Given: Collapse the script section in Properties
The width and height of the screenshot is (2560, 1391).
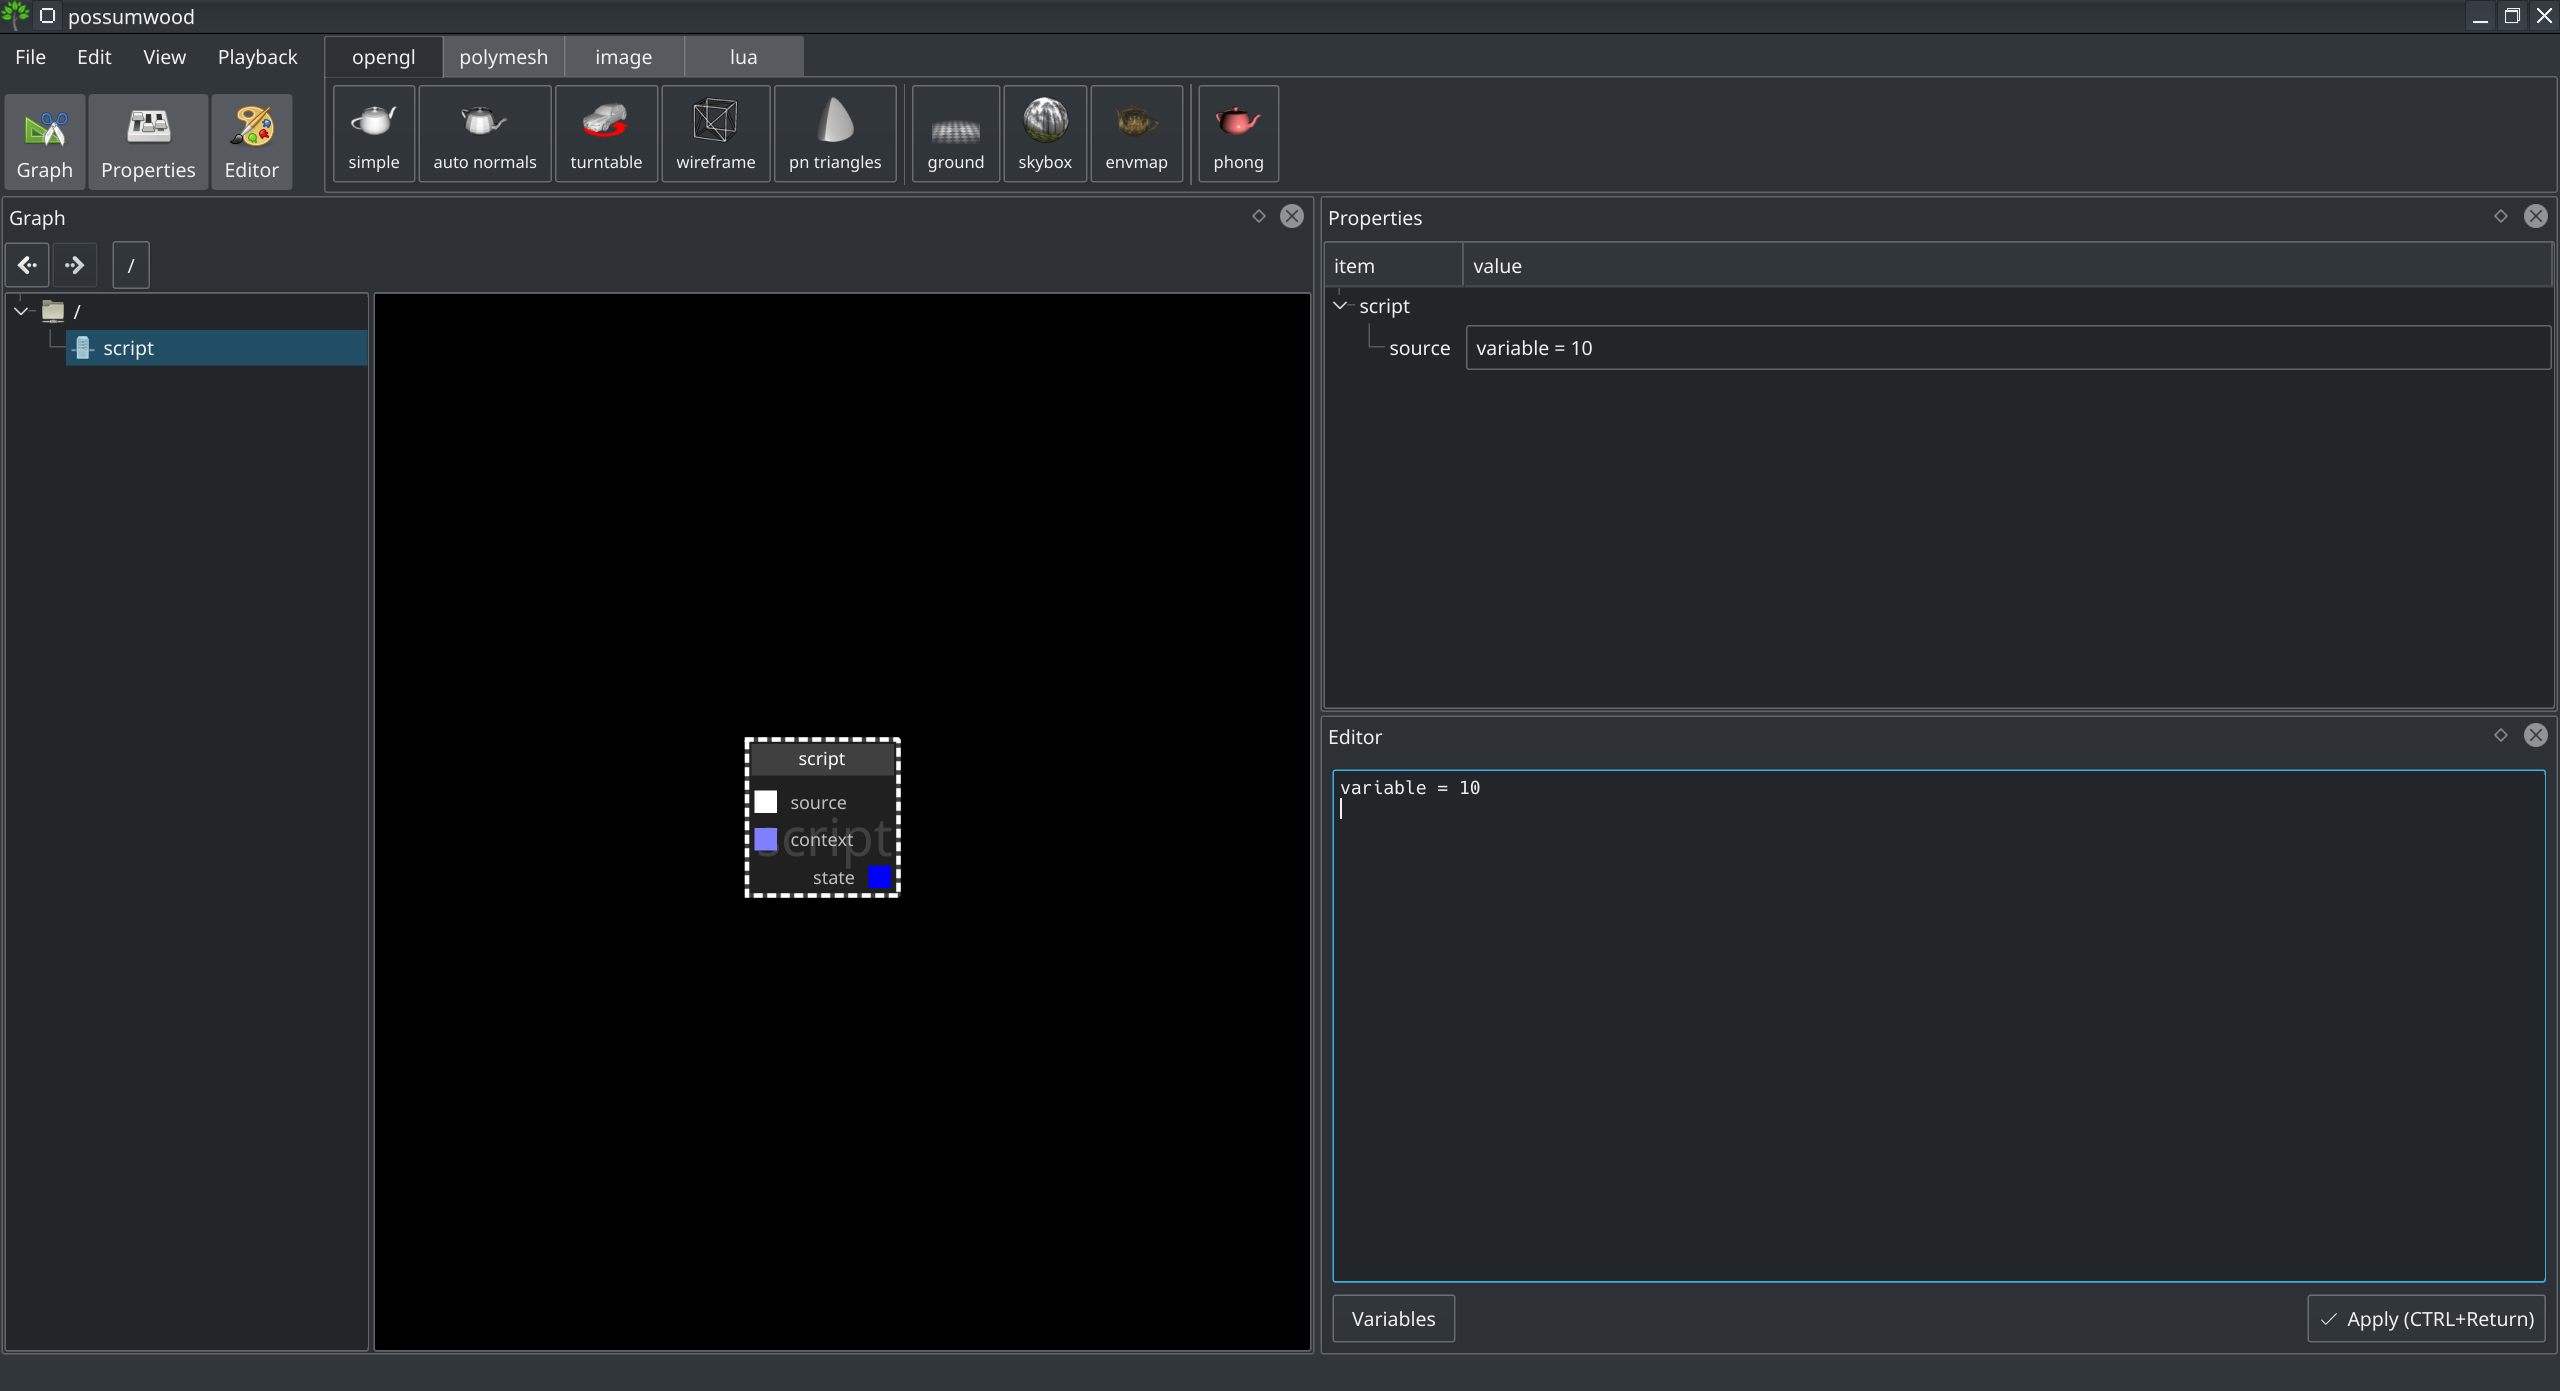Looking at the screenshot, I should pos(1343,305).
